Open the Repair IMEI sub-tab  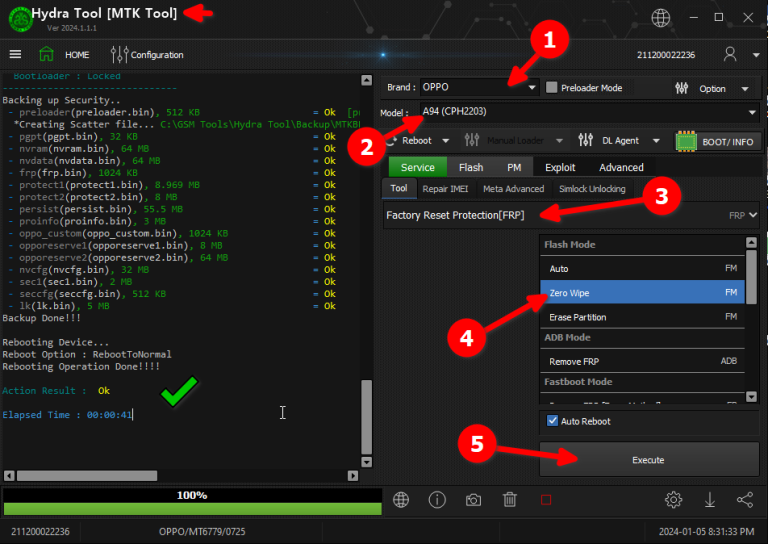445,189
